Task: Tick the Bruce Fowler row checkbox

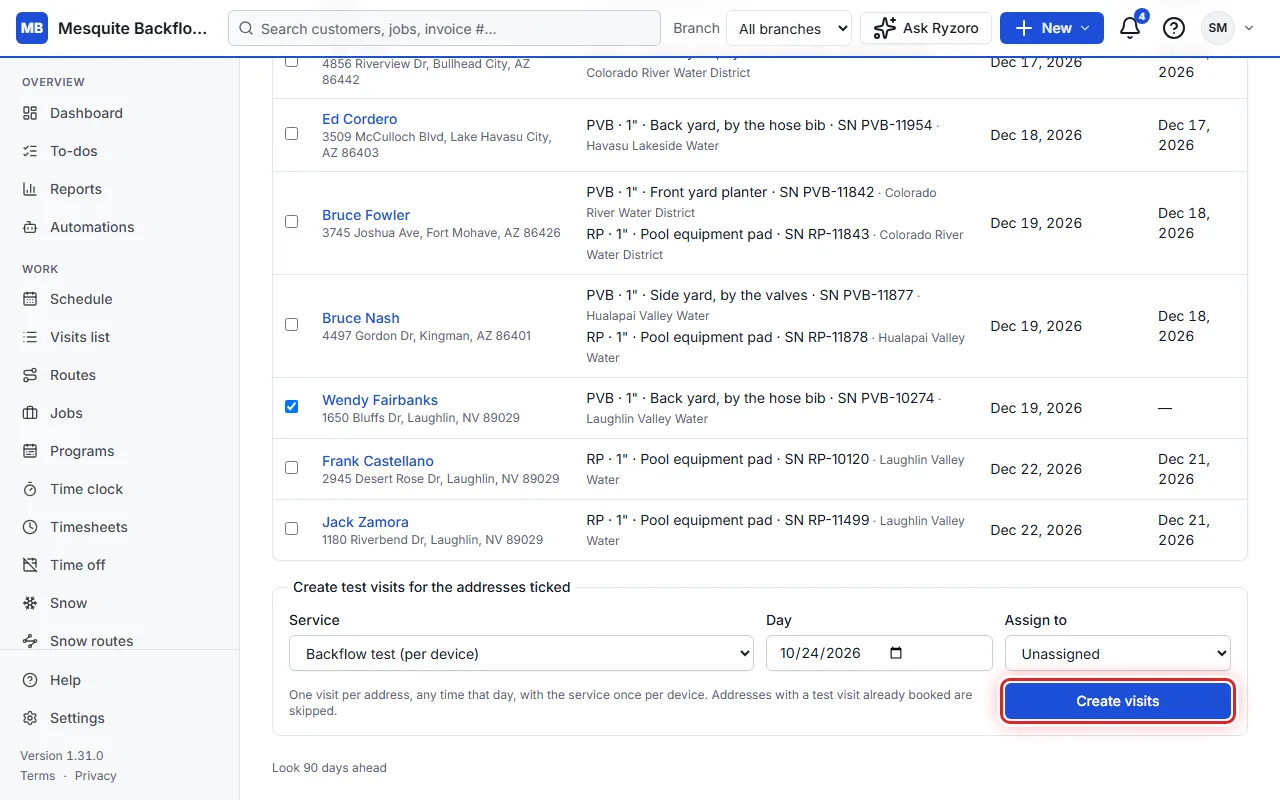Action: [x=291, y=221]
